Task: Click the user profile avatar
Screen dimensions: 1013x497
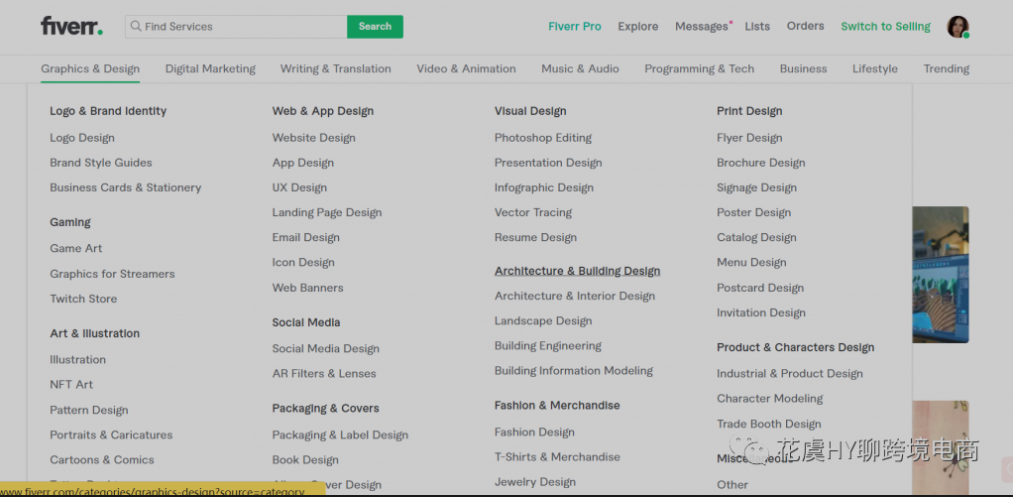Action: (x=957, y=27)
